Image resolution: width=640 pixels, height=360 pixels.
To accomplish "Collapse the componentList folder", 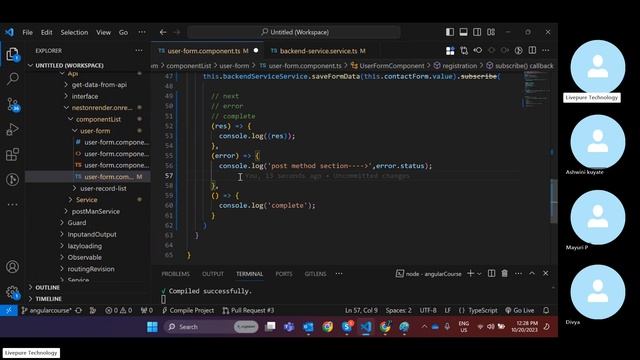I will [x=98, y=119].
